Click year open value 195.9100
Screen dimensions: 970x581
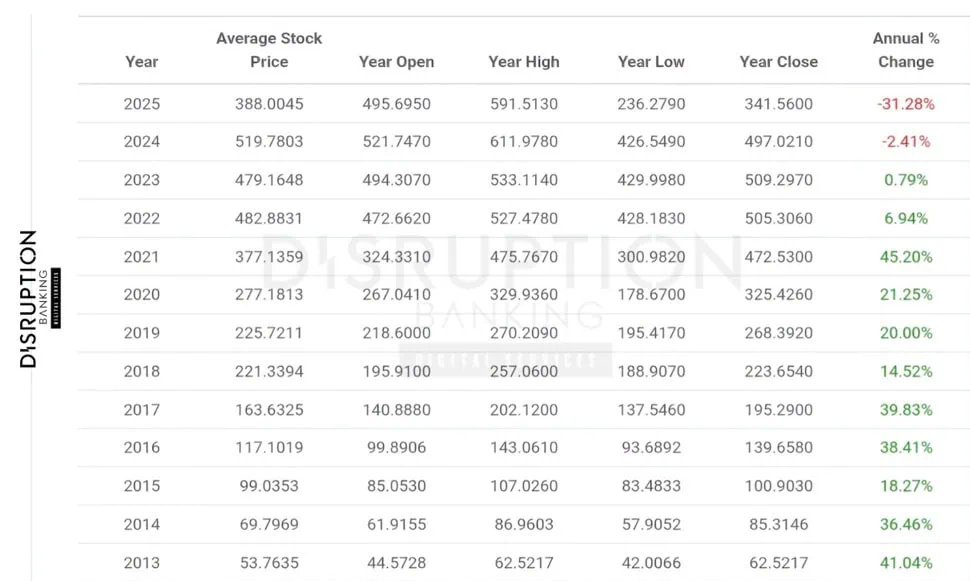(396, 371)
